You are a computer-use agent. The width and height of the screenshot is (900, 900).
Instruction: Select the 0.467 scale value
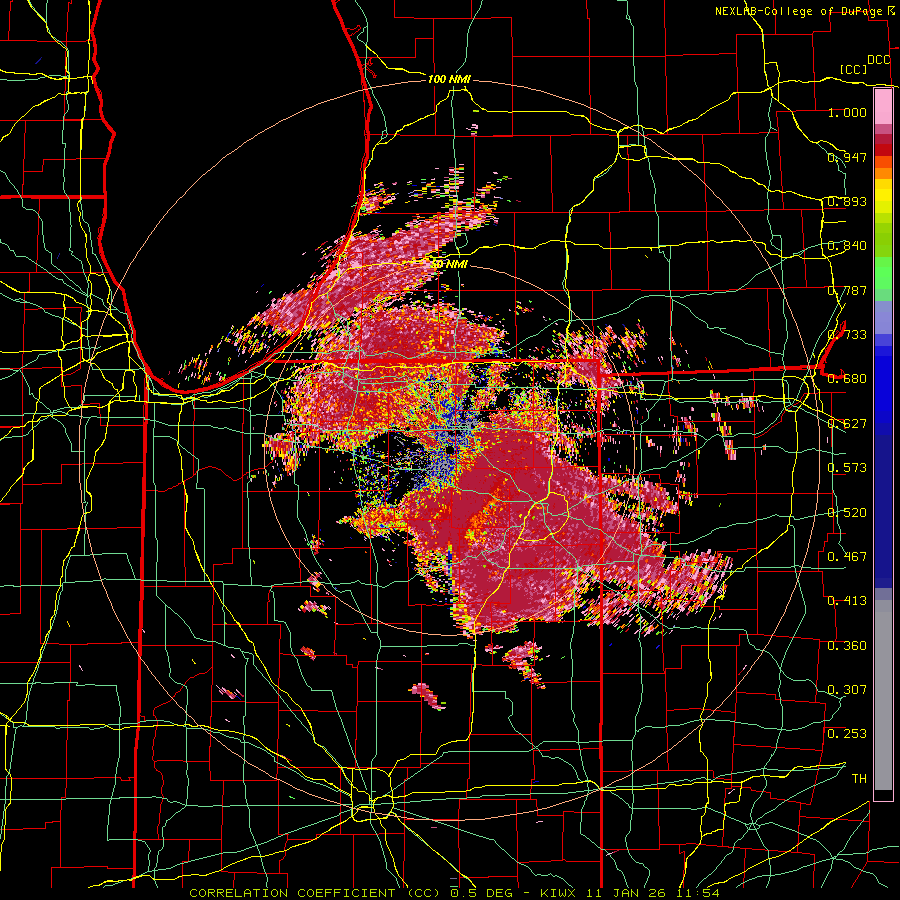pyautogui.click(x=847, y=556)
